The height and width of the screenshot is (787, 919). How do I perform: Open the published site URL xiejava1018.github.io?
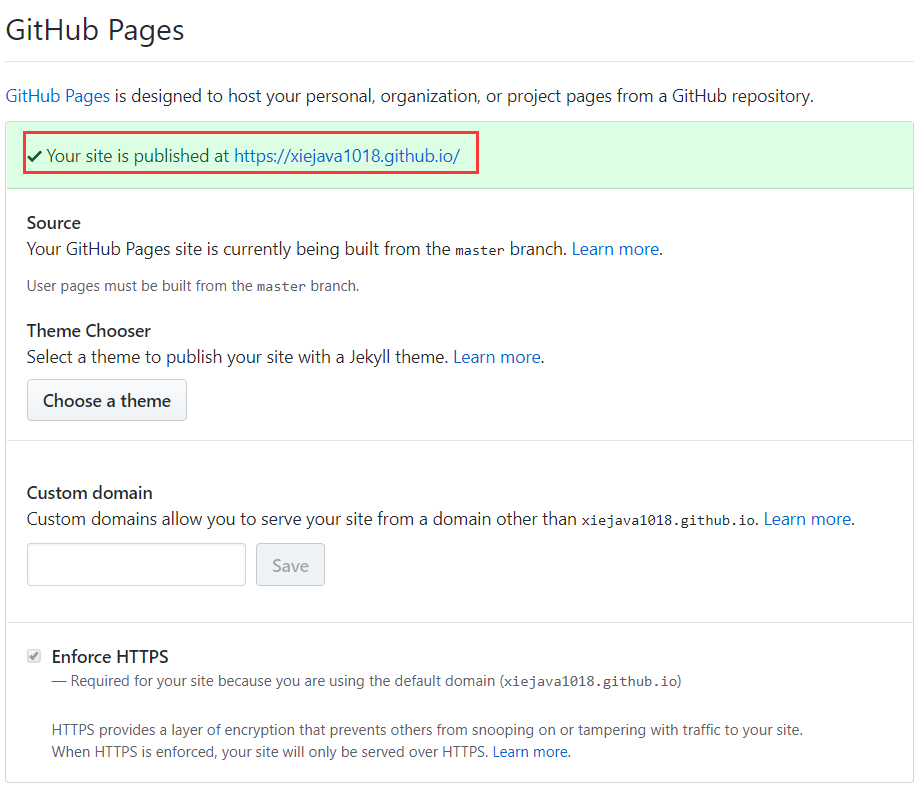tap(346, 156)
